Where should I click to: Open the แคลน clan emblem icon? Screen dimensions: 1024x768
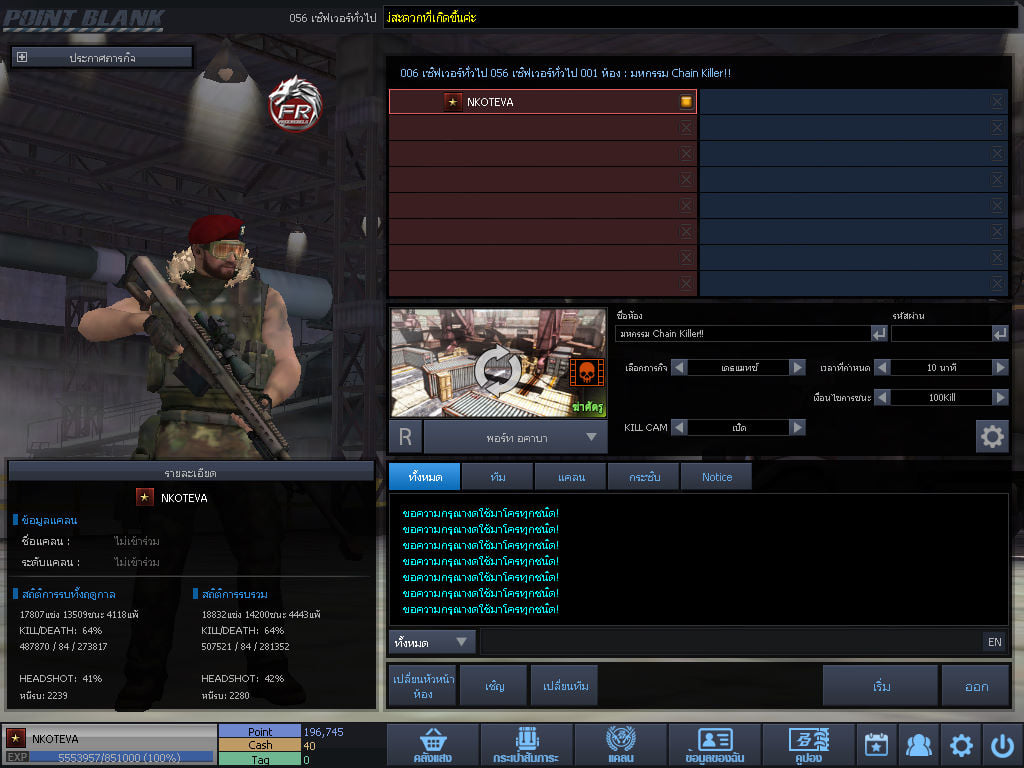pyautogui.click(x=620, y=745)
